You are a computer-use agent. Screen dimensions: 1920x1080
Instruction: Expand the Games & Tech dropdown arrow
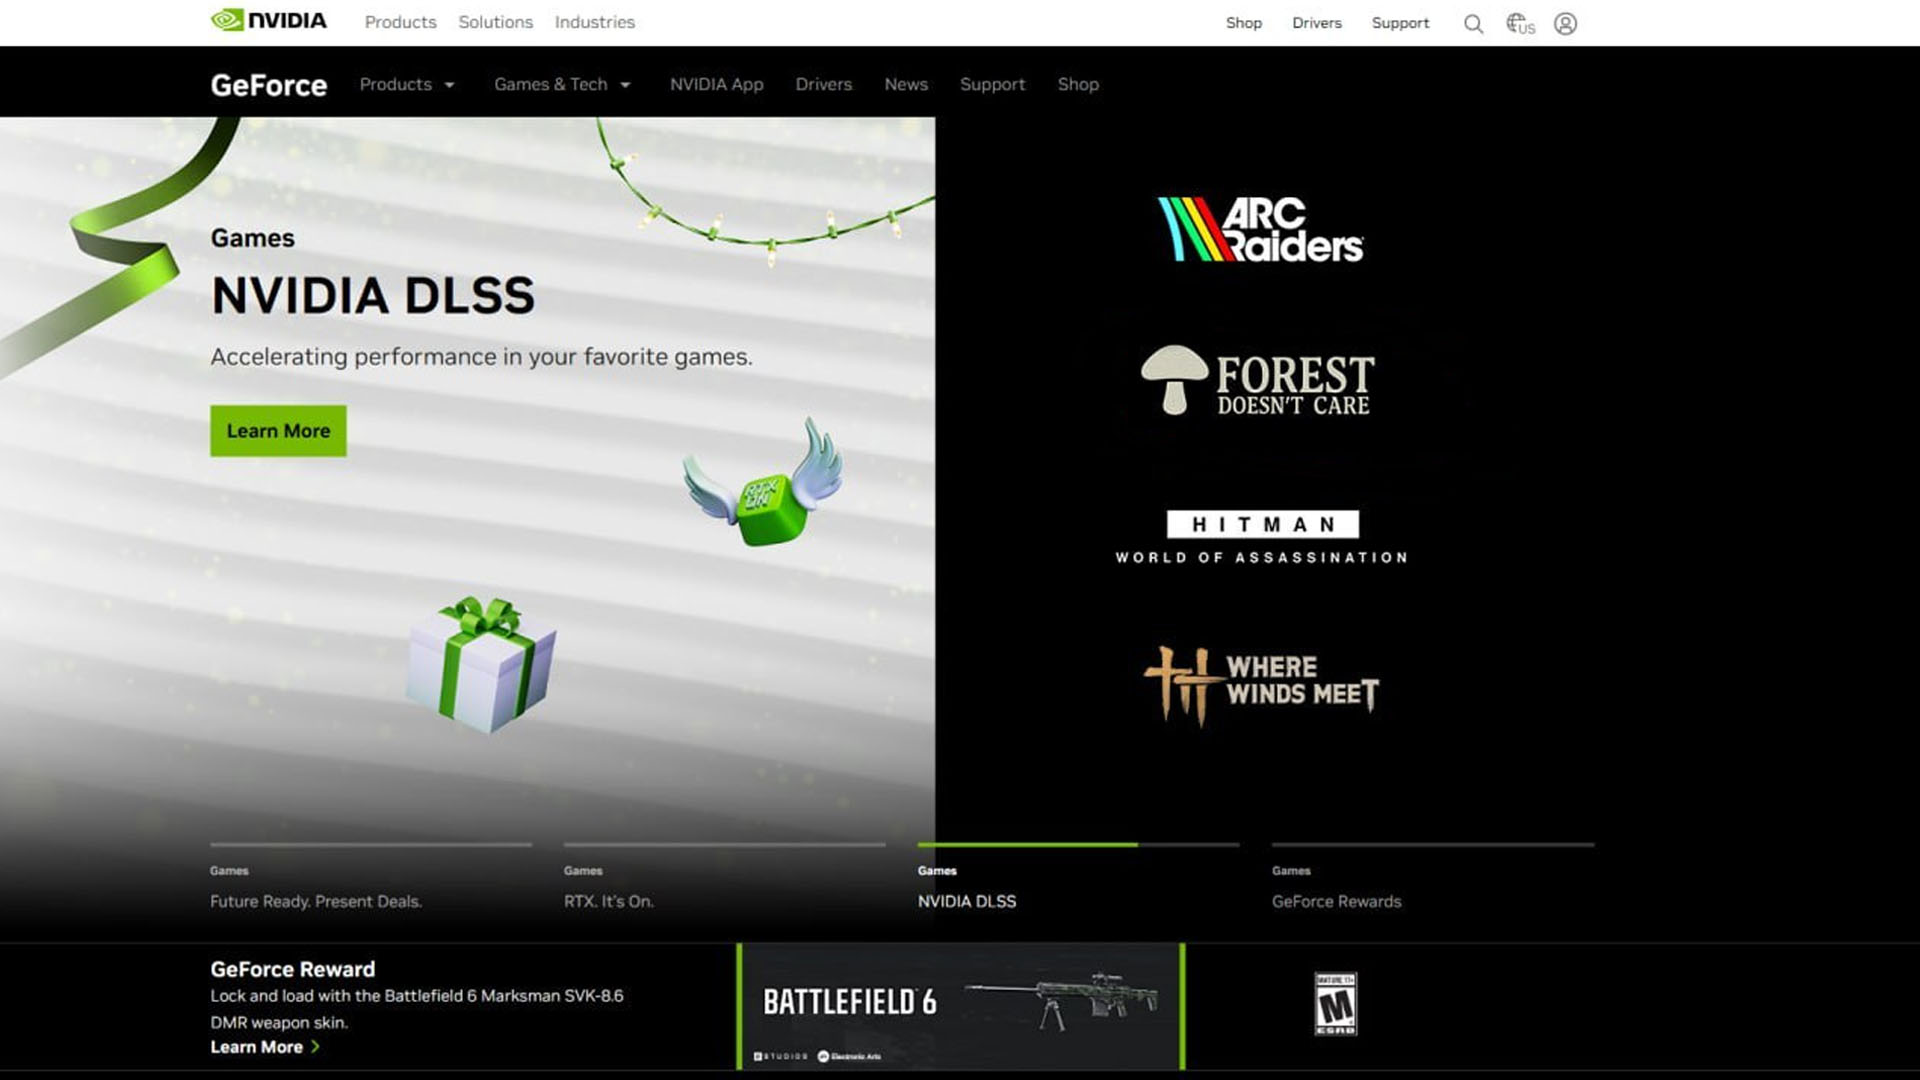625,85
